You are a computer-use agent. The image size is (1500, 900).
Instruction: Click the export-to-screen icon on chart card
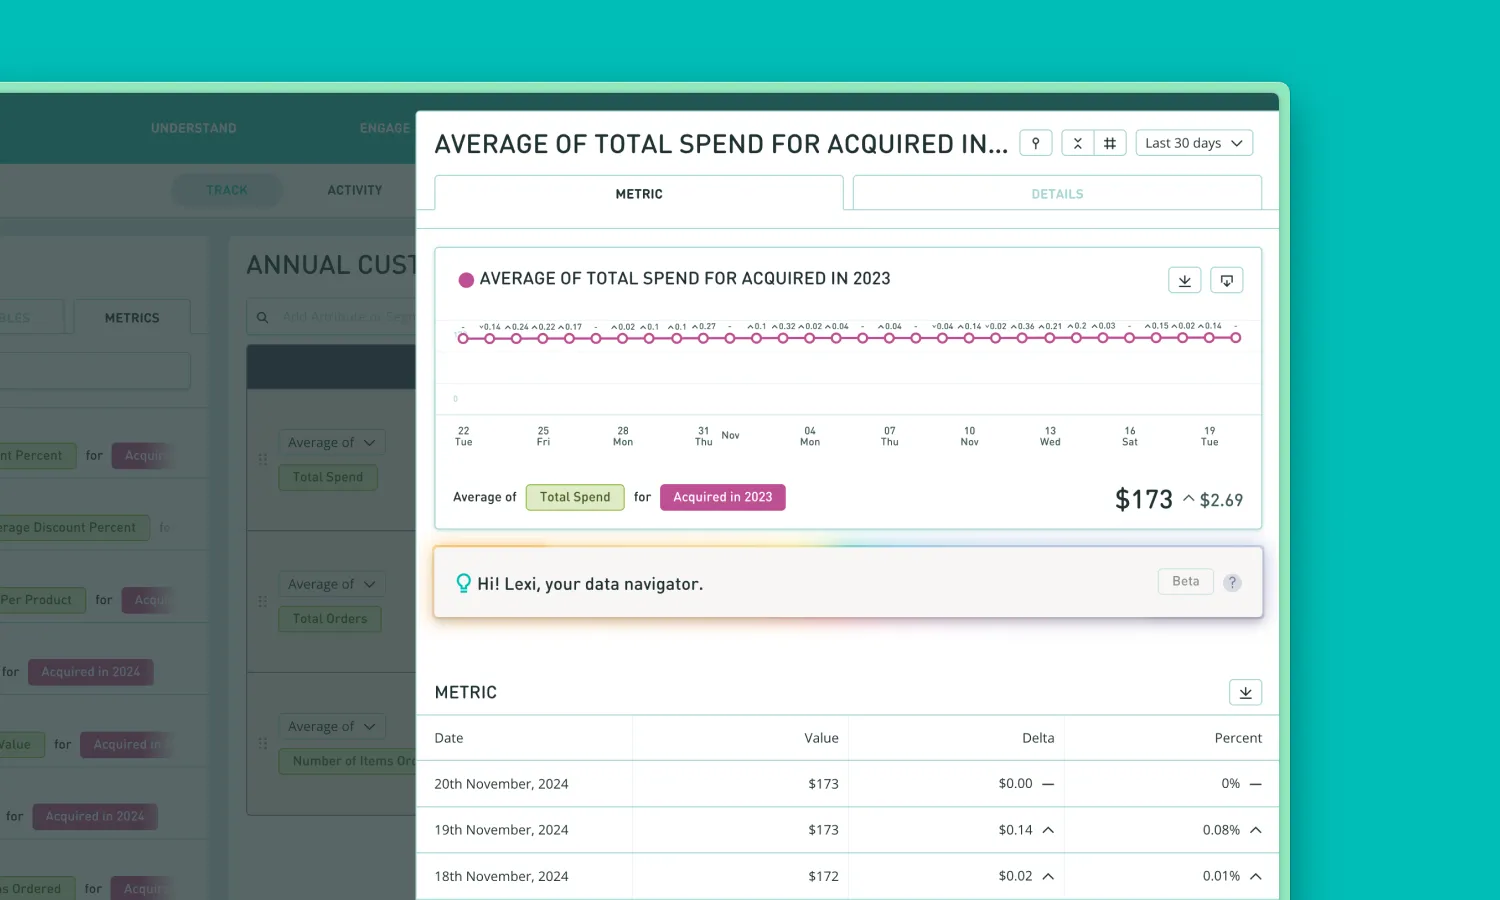pyautogui.click(x=1227, y=280)
